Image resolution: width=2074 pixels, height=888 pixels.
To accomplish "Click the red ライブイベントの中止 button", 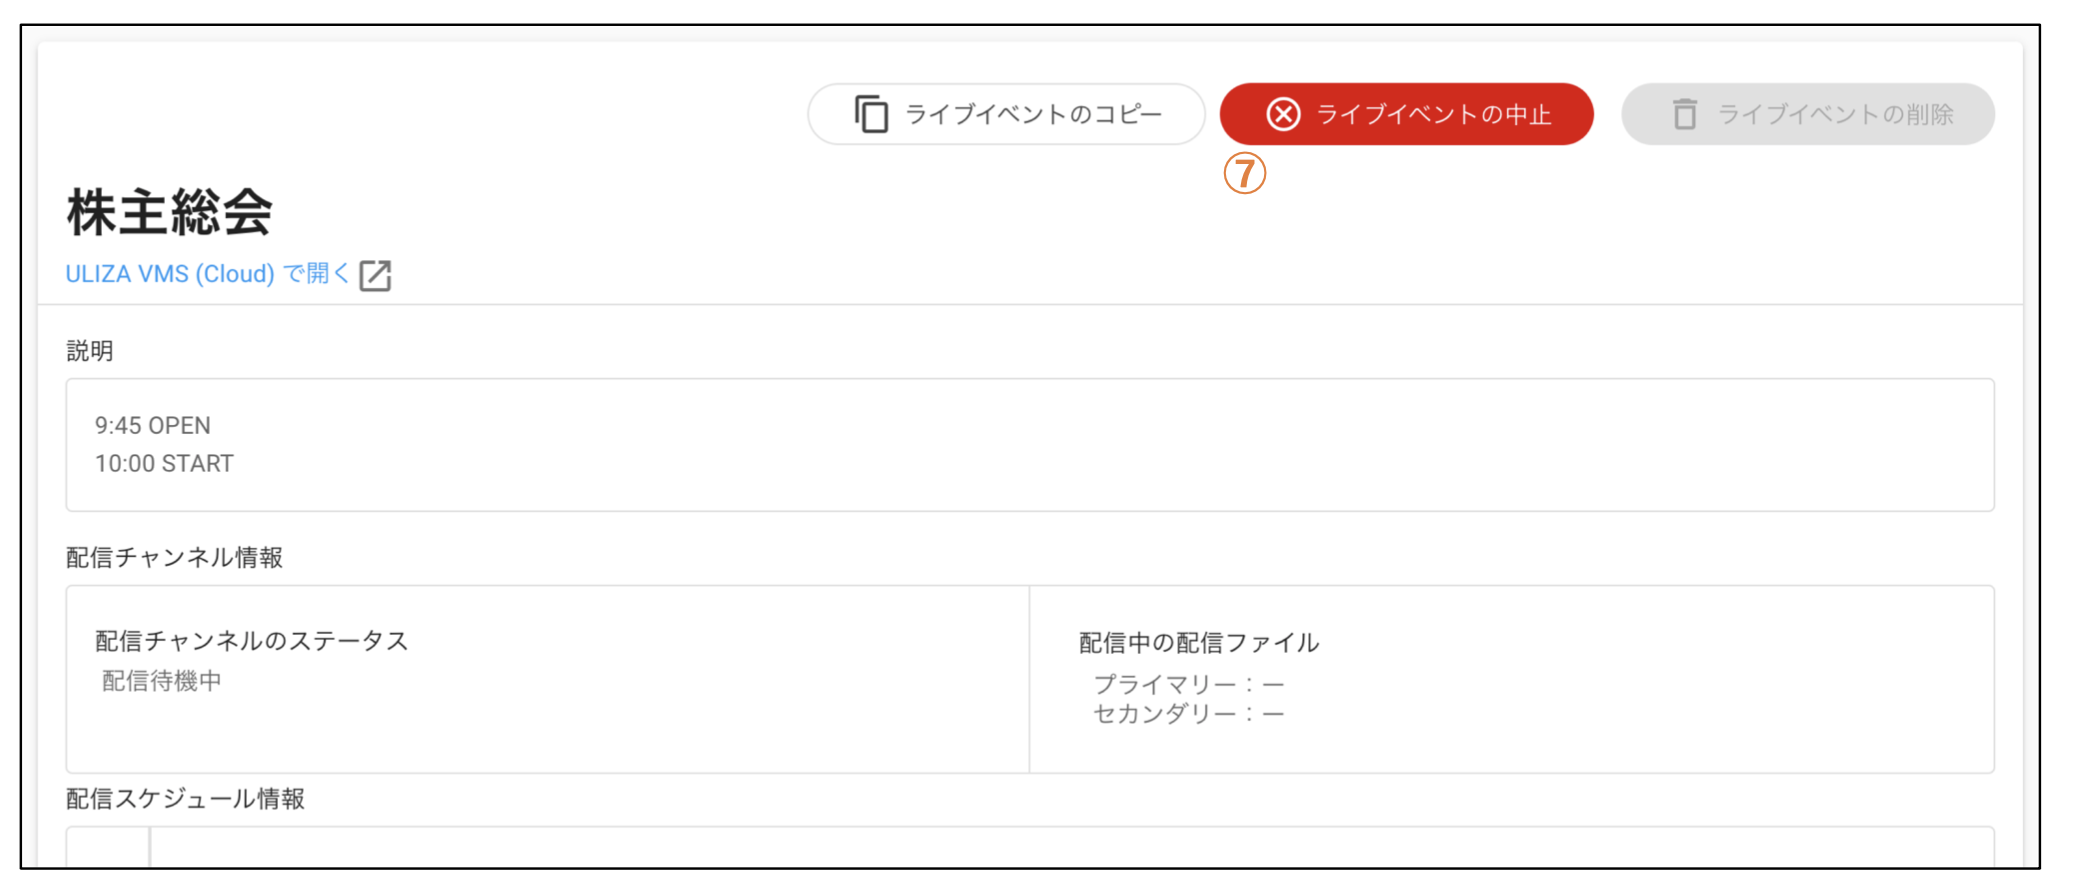I will [1406, 114].
